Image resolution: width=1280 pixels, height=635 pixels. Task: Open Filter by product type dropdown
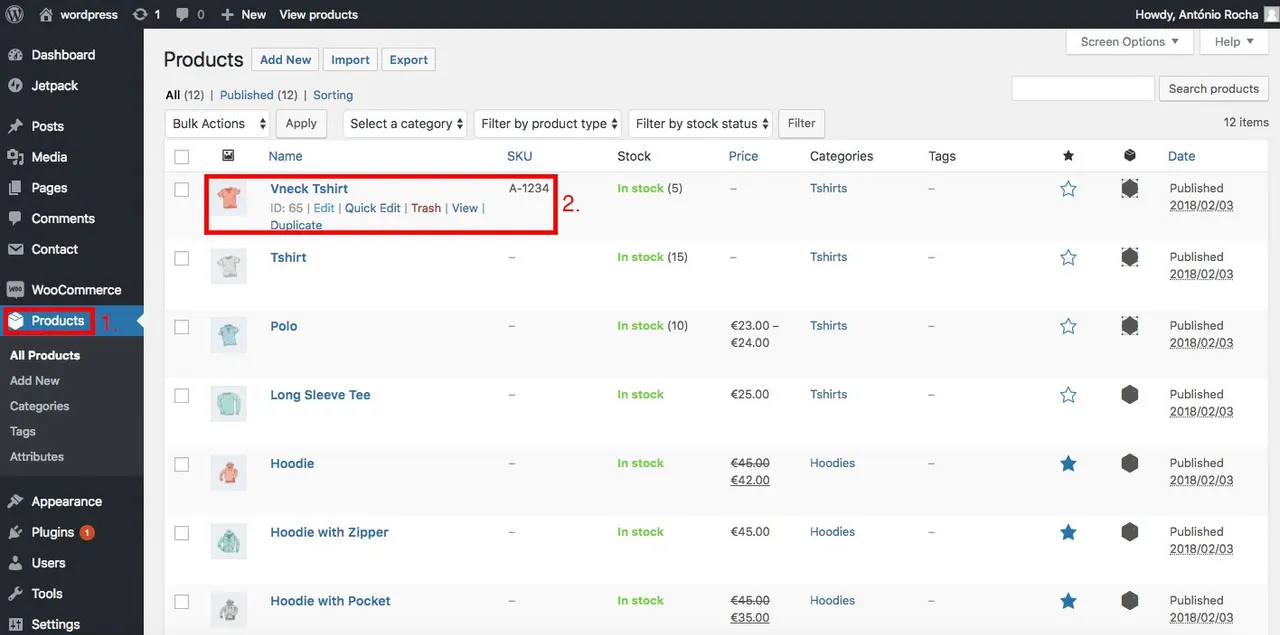click(548, 124)
